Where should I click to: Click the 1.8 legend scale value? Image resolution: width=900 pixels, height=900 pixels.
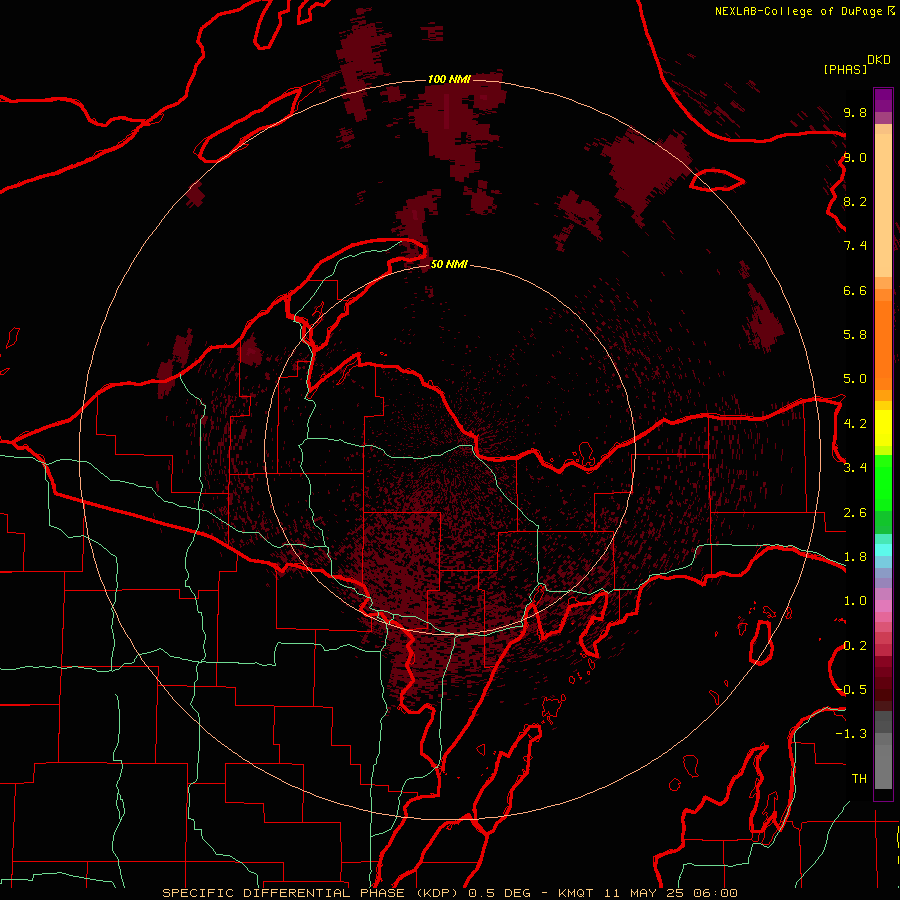(855, 557)
